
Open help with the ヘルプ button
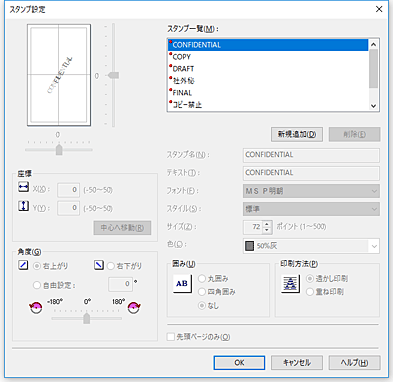354,363
